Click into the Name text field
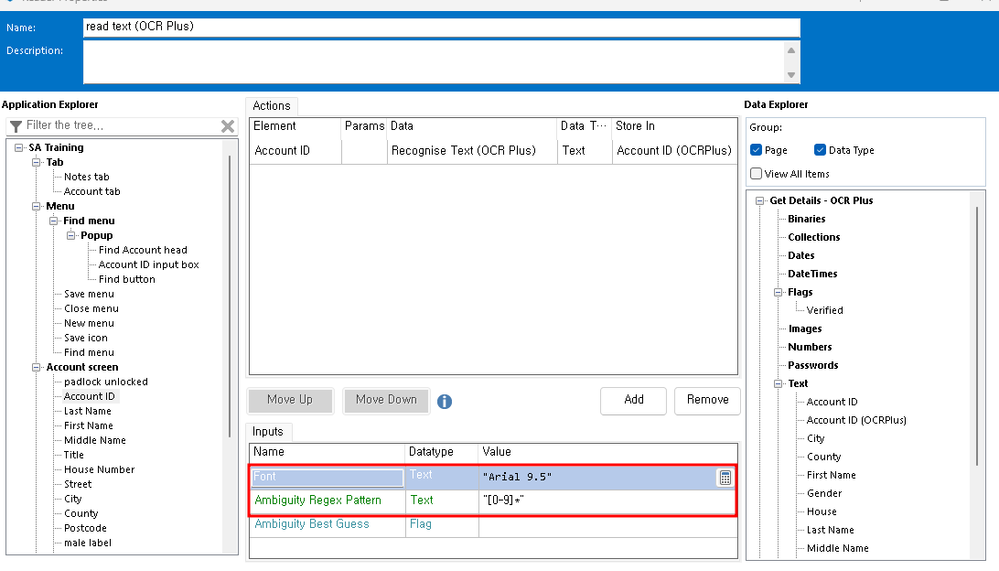Screen dimensions: 999x571 tap(440, 27)
